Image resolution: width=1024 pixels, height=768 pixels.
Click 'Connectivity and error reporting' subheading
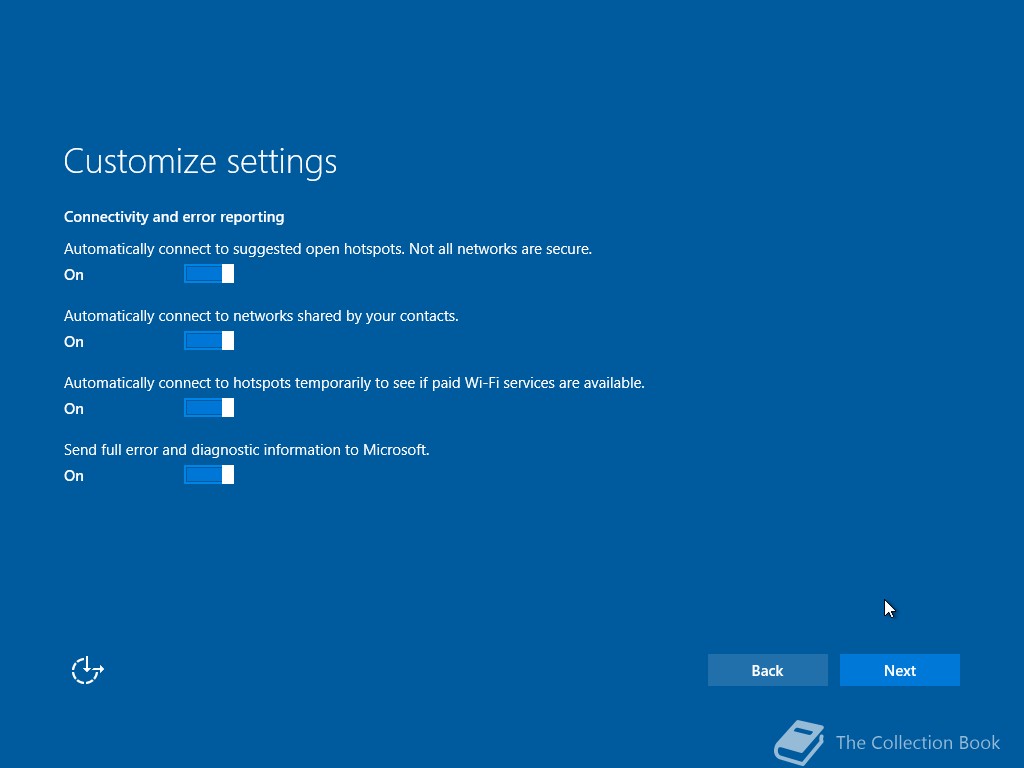click(174, 217)
